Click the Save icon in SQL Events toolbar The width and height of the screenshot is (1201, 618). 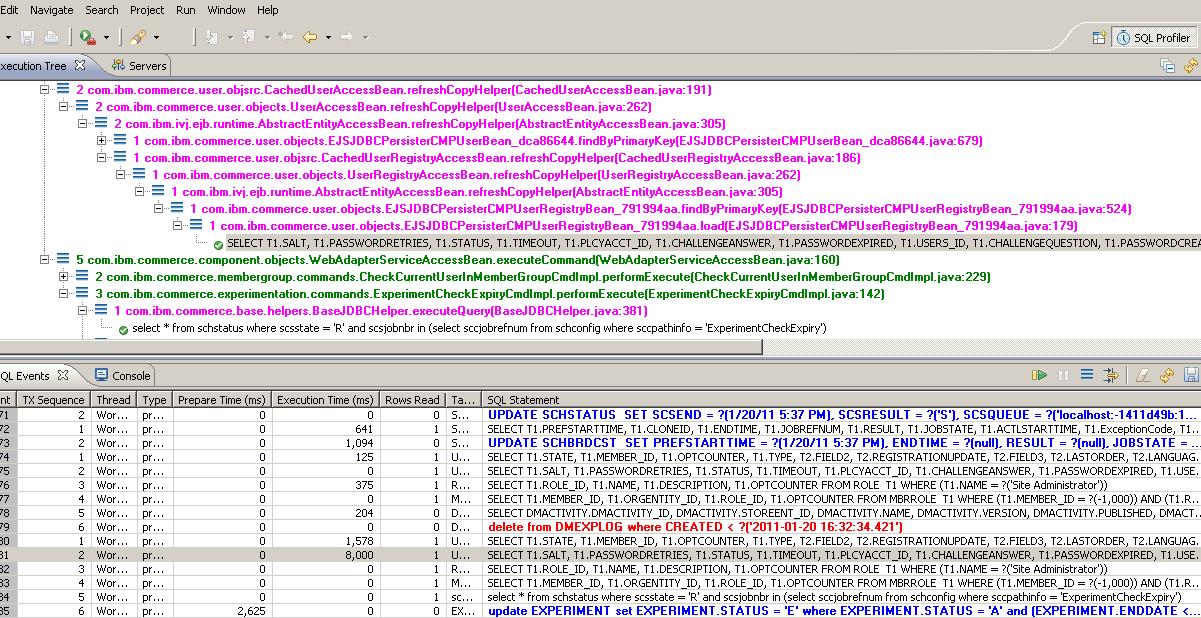point(1190,375)
